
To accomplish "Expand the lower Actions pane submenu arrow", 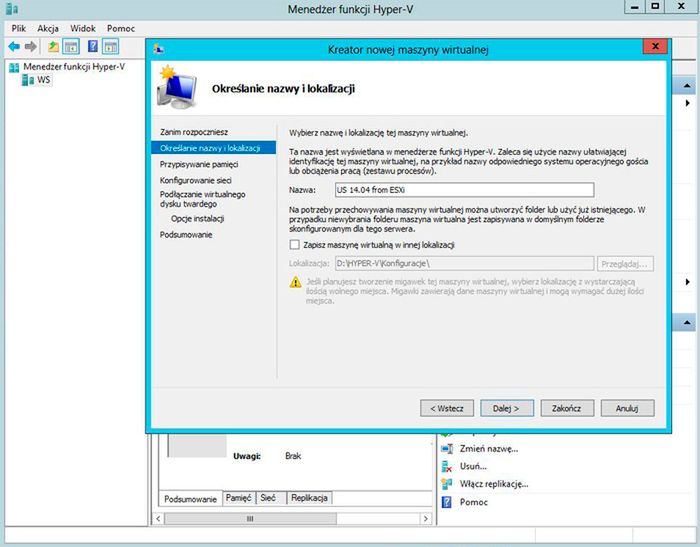I will coord(688,282).
